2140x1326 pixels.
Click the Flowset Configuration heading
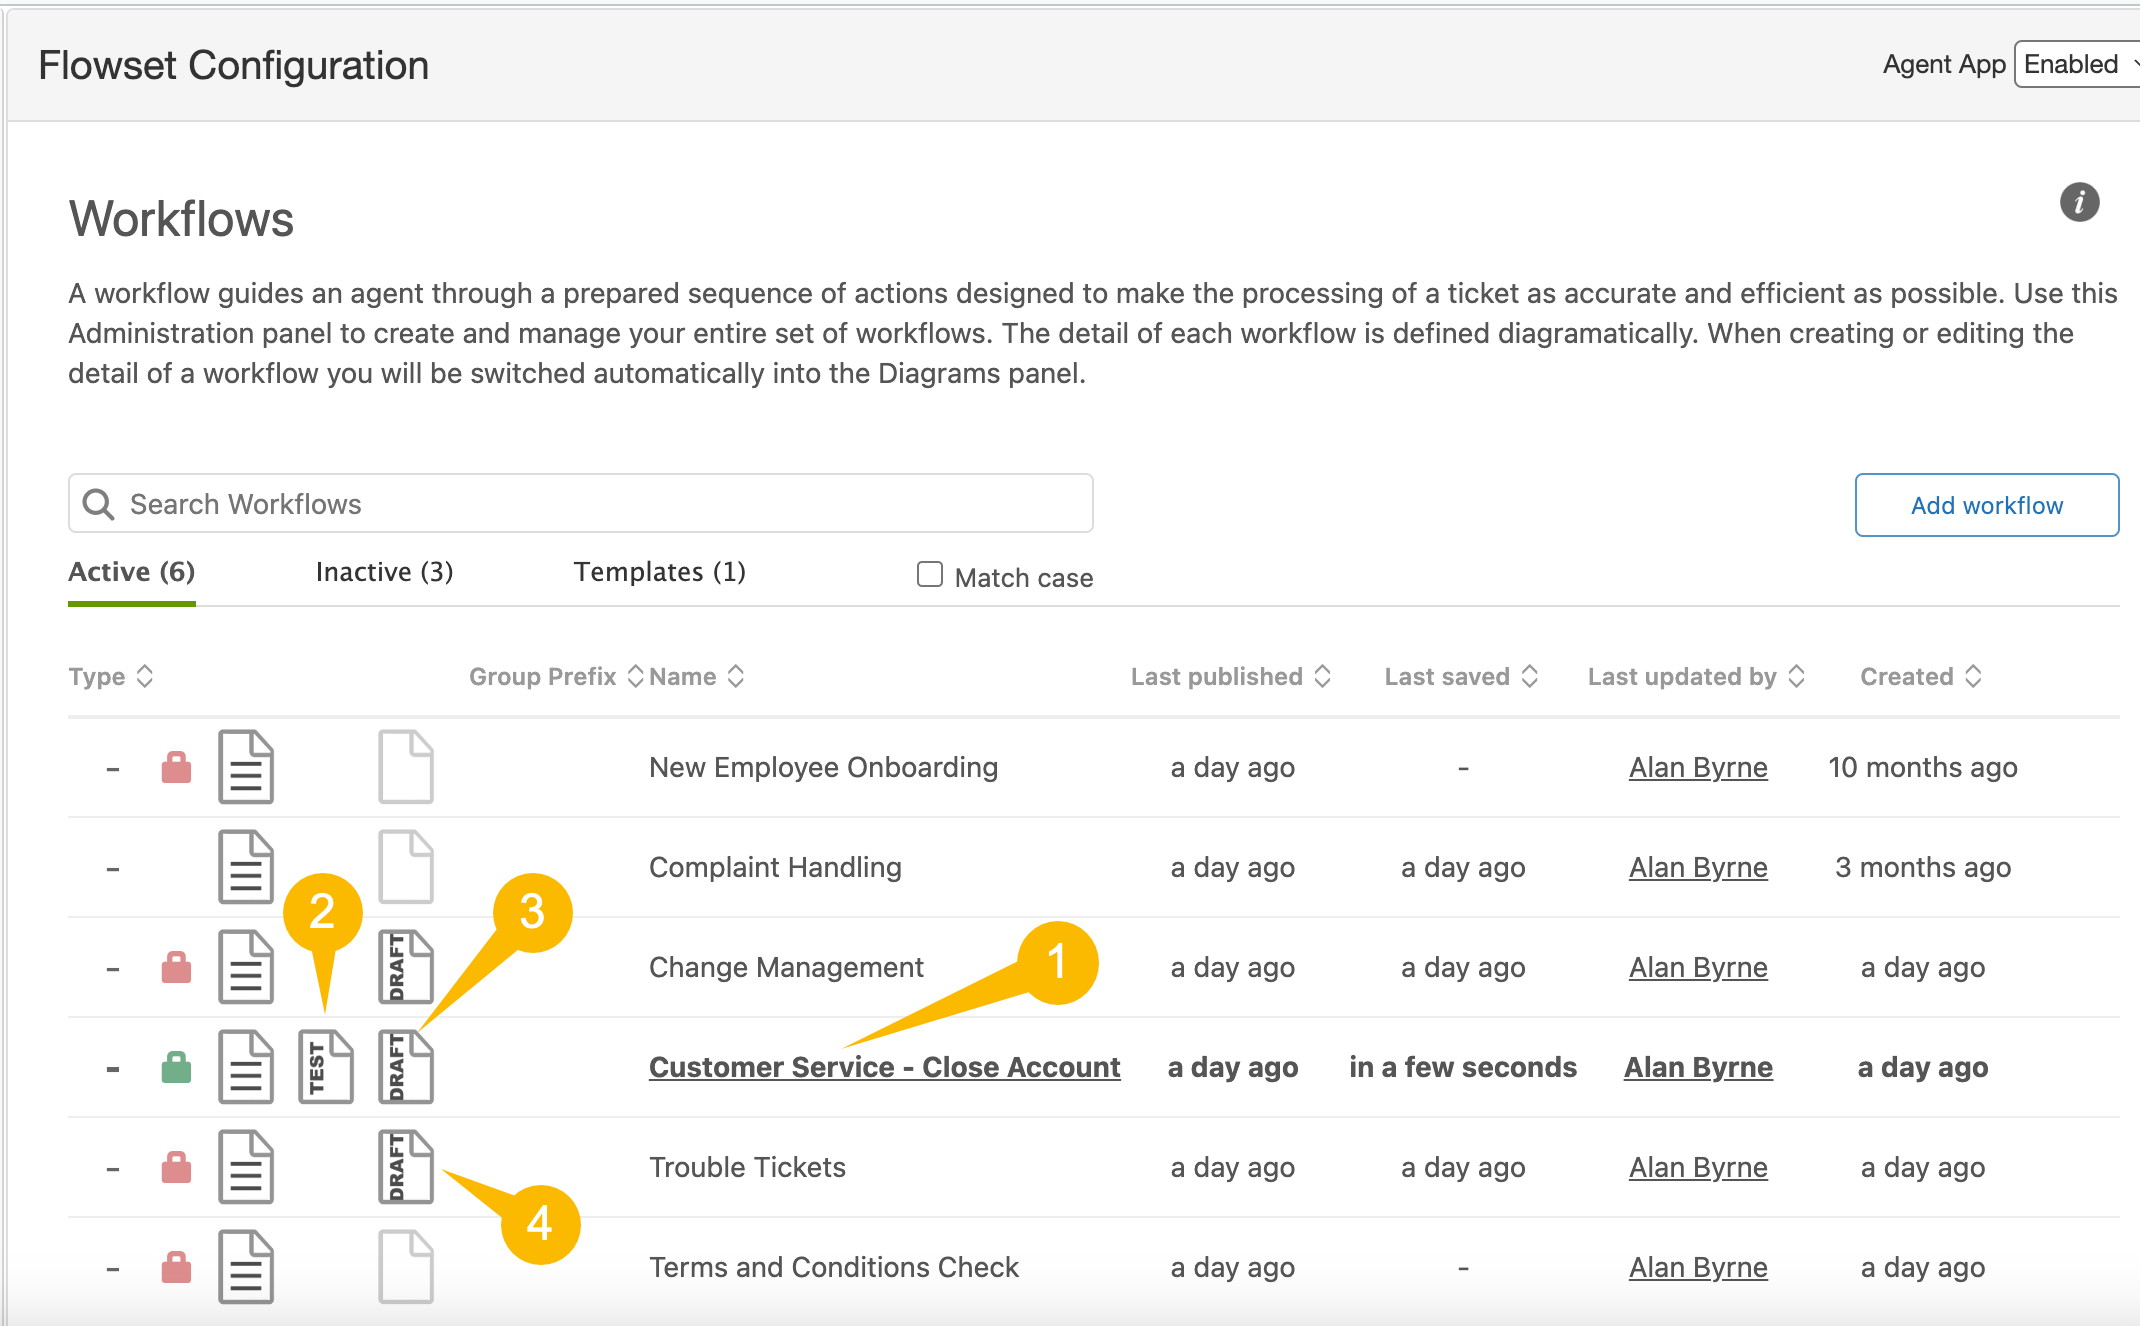point(233,65)
